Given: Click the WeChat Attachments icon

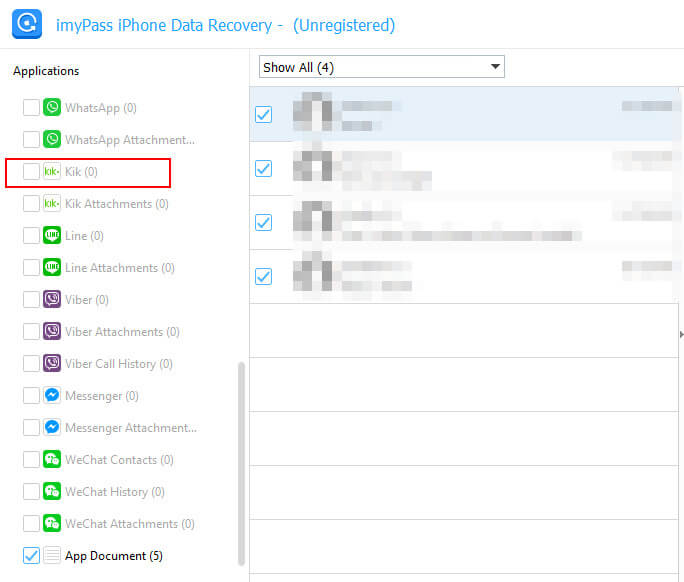Looking at the screenshot, I should pos(52,523).
